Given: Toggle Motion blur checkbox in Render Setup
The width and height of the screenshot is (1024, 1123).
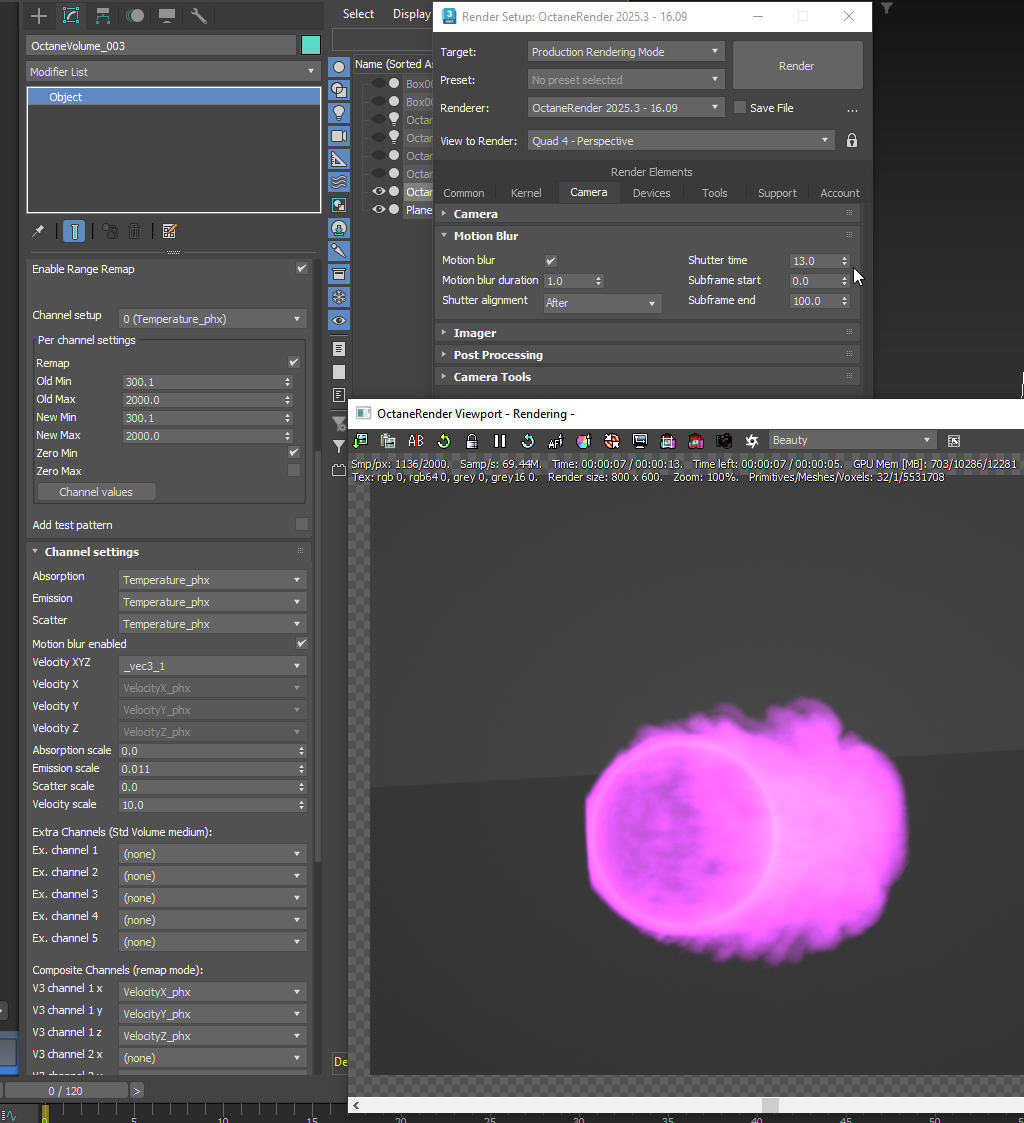Looking at the screenshot, I should tap(551, 261).
